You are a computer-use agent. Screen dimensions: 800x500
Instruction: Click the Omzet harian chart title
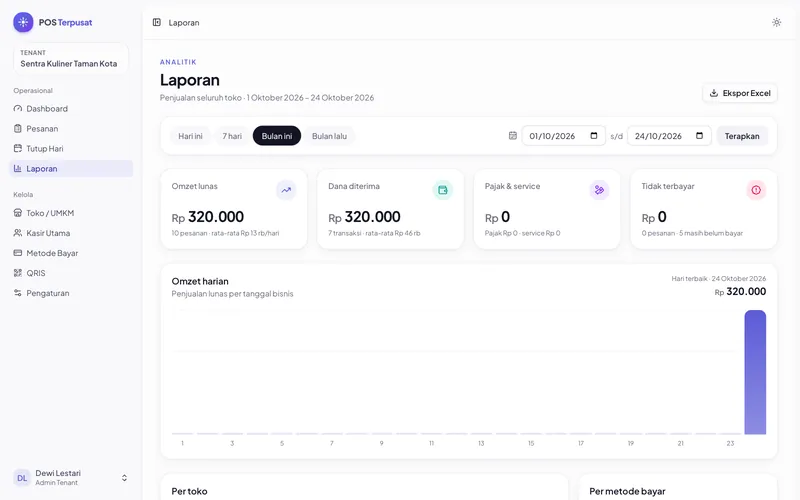point(200,281)
